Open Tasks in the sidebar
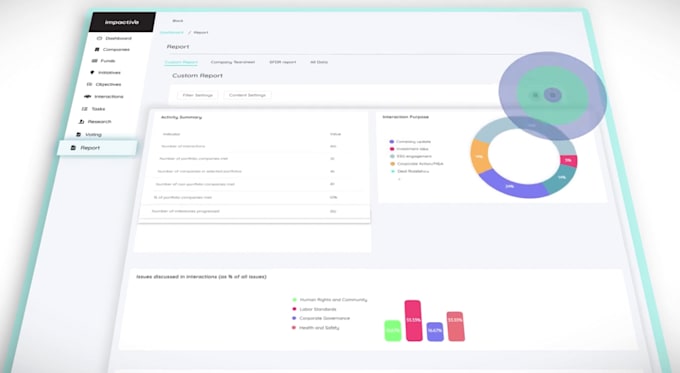This screenshot has height=373, width=680. tap(98, 109)
